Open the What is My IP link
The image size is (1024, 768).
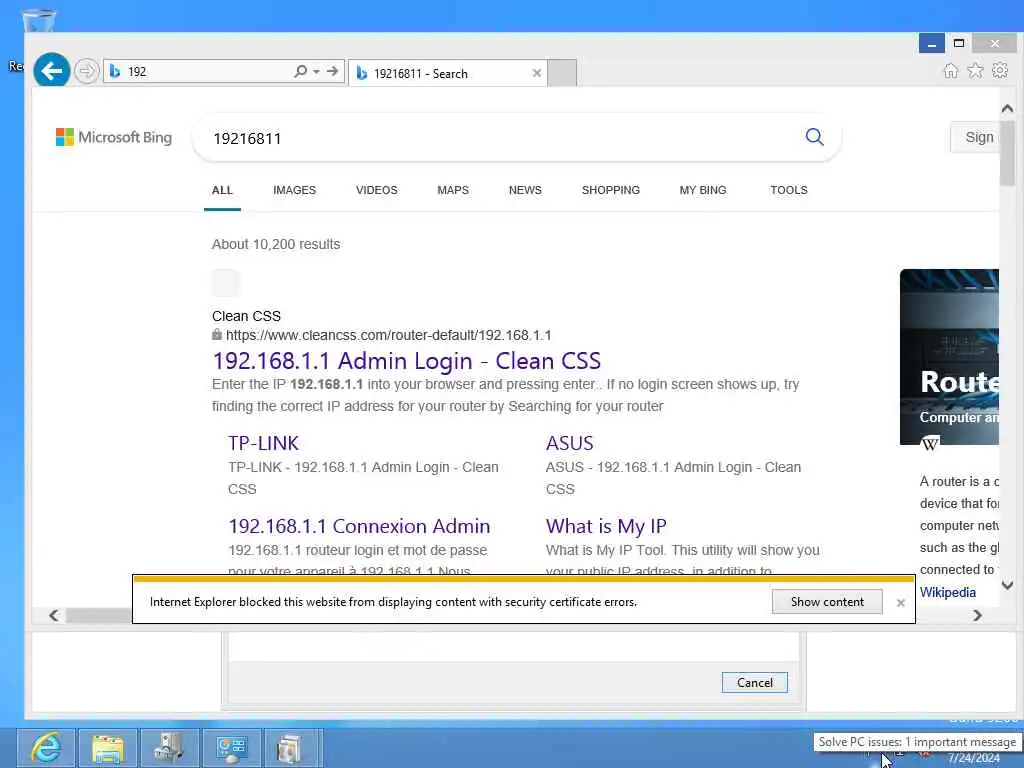tap(606, 526)
